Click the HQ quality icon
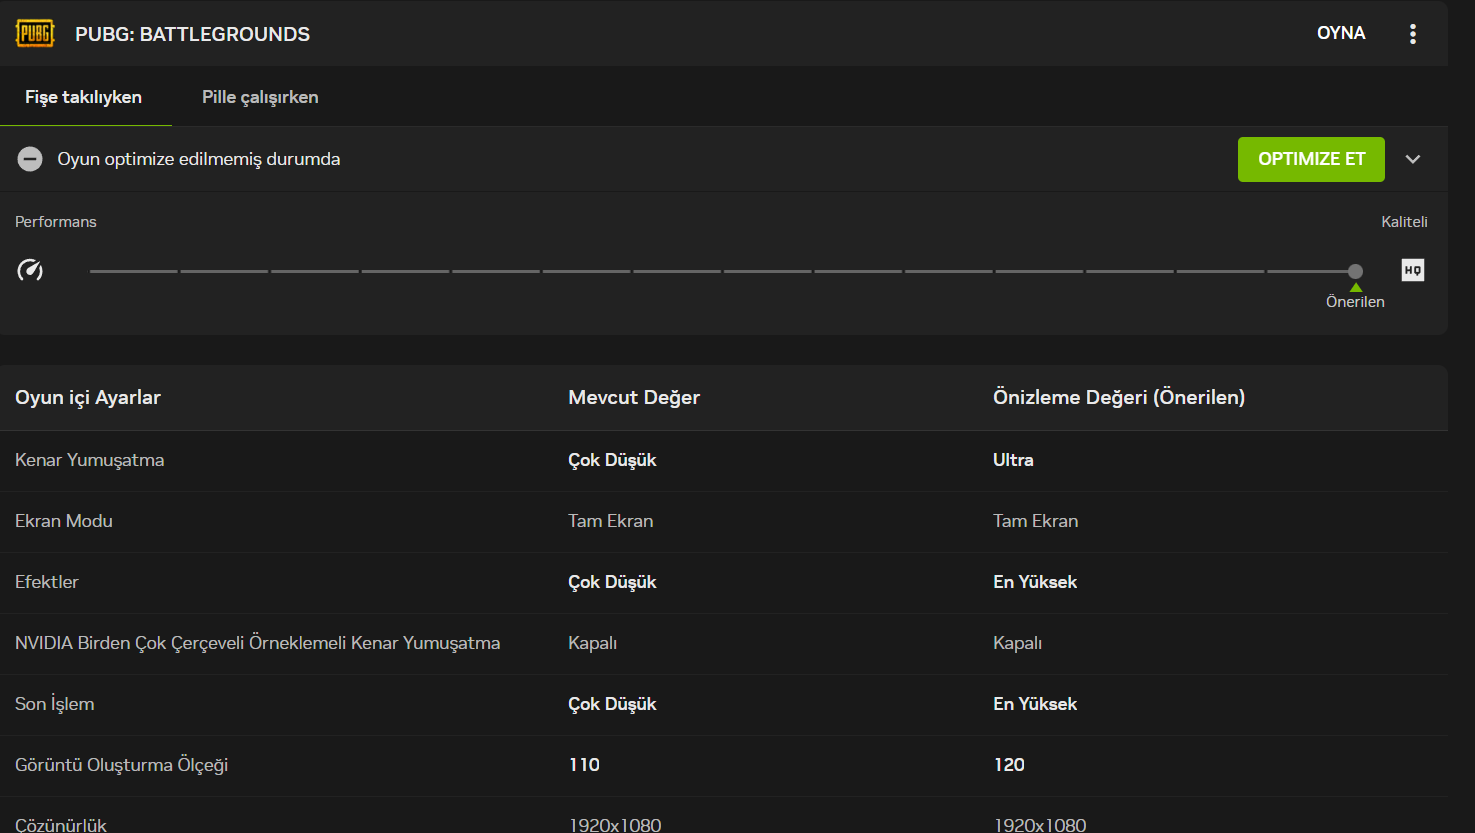The width and height of the screenshot is (1475, 833). 1413,270
